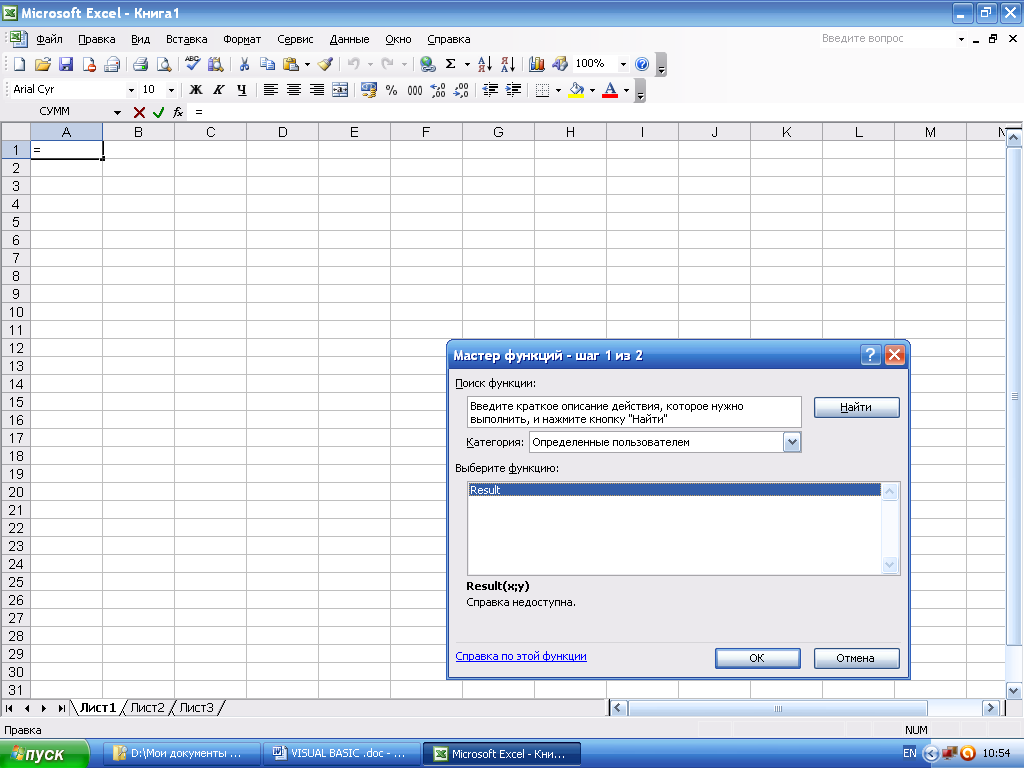Apply the percent style icon
1024x768 pixels.
pyautogui.click(x=391, y=90)
